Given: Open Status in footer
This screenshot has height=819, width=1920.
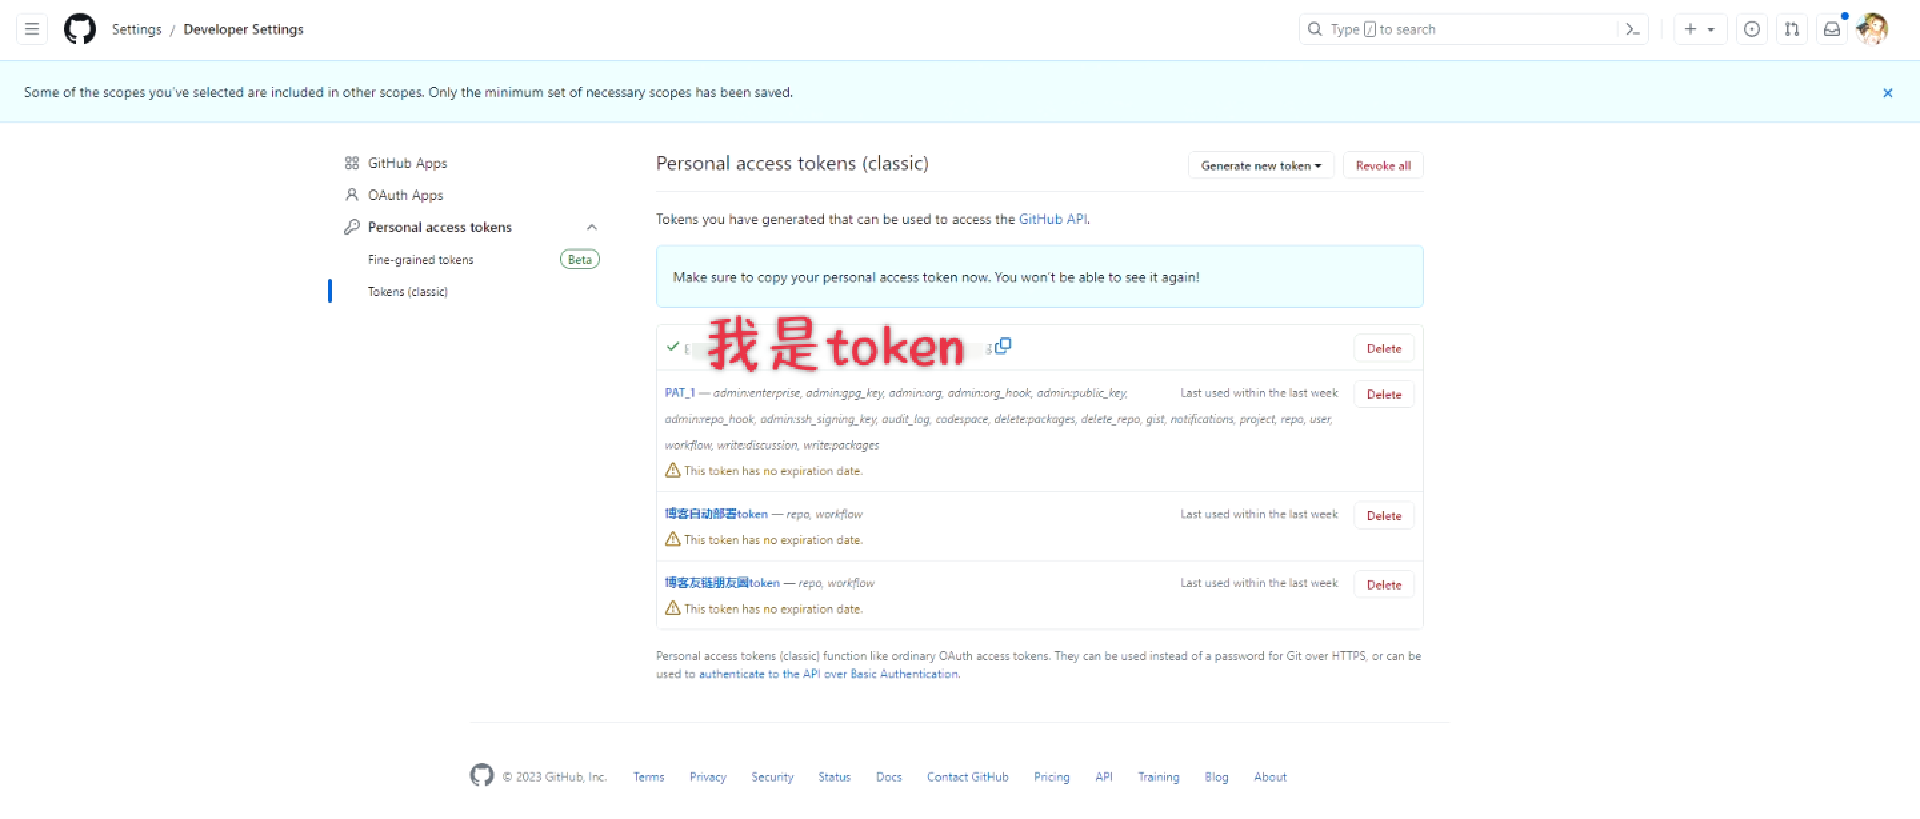Looking at the screenshot, I should pos(834,777).
